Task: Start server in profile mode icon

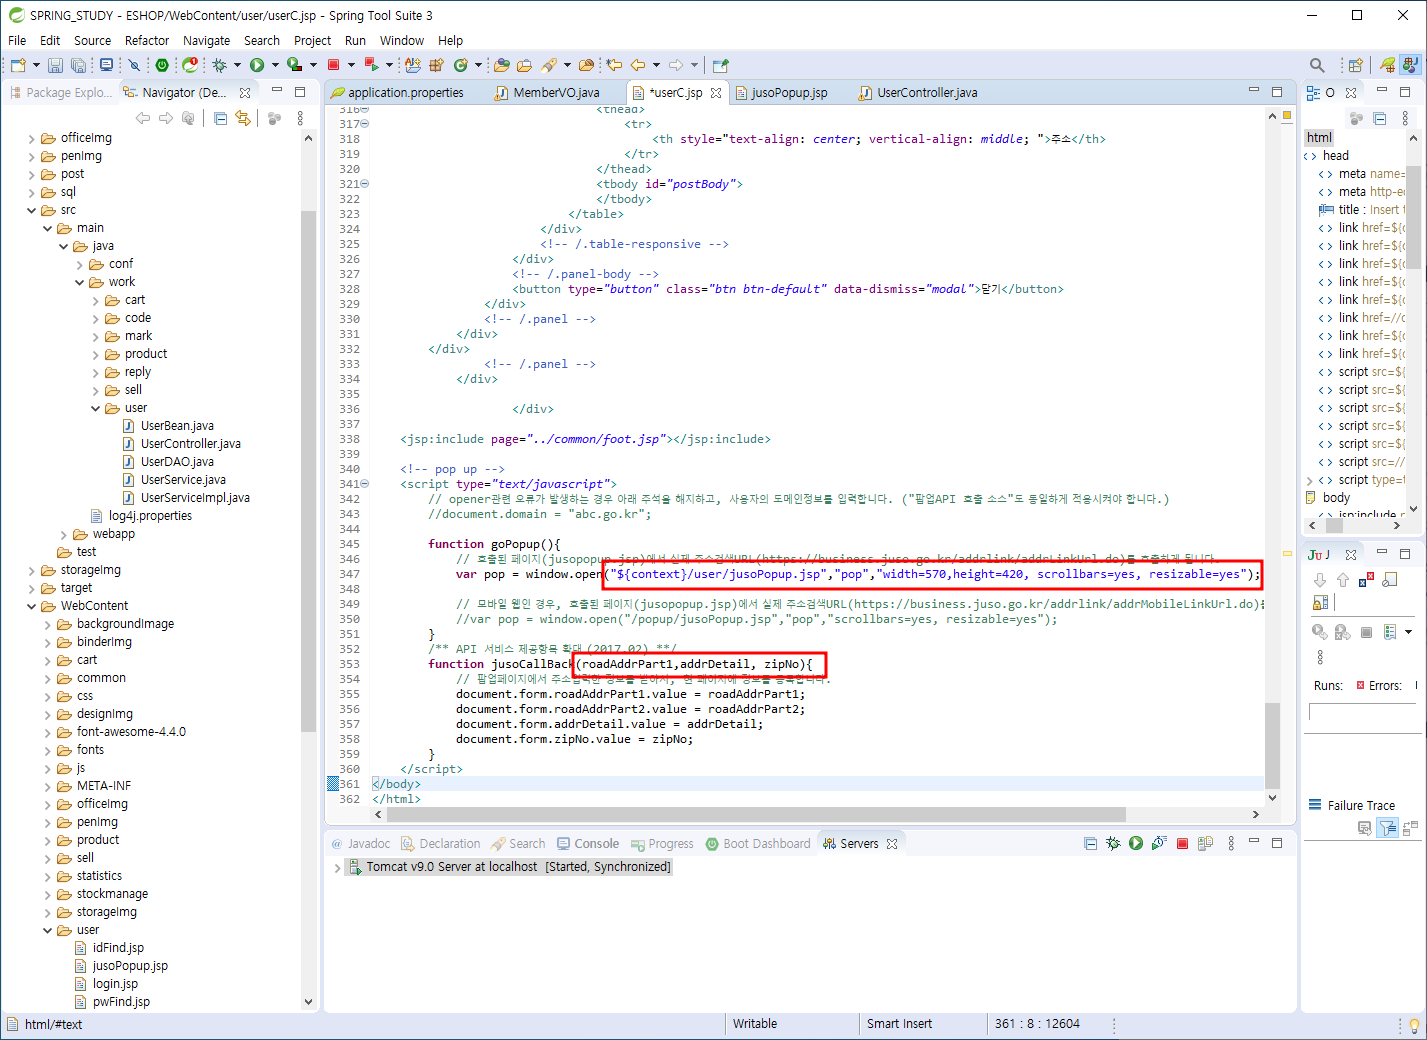Action: tap(1159, 843)
